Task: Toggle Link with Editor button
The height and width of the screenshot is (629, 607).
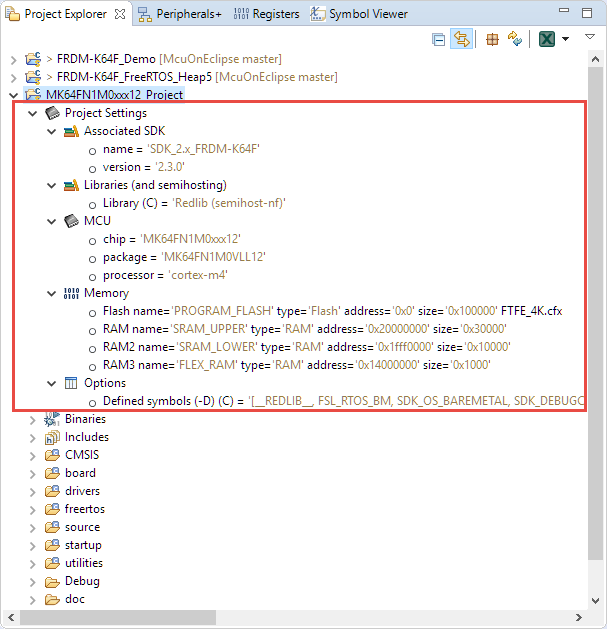Action: pyautogui.click(x=462, y=39)
